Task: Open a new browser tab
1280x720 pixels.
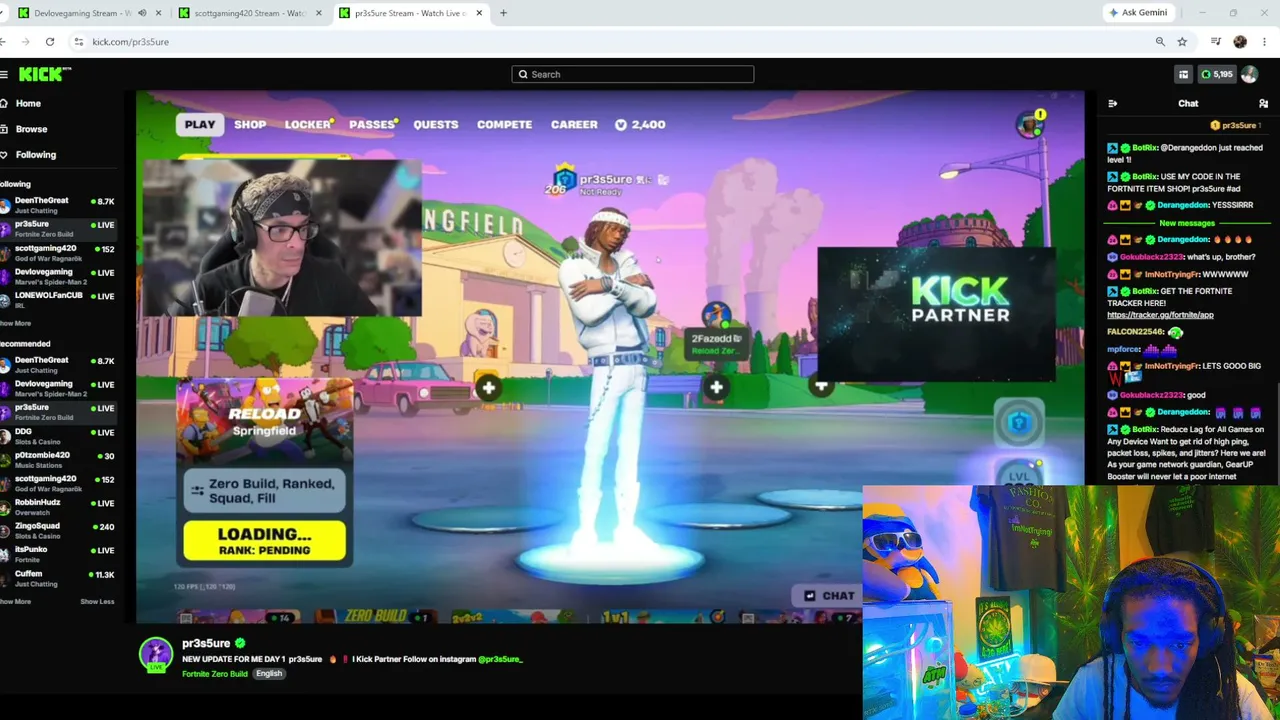Action: click(x=503, y=13)
